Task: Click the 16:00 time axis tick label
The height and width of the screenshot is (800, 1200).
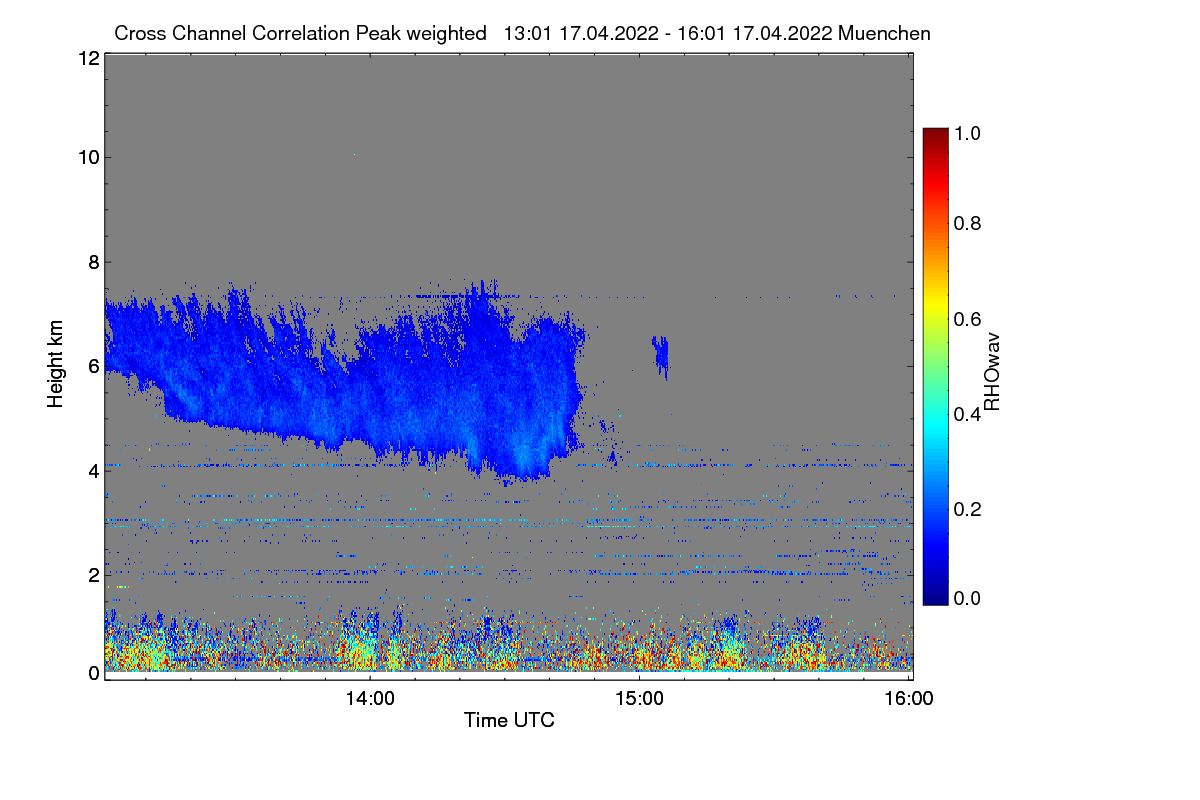Action: pos(909,699)
